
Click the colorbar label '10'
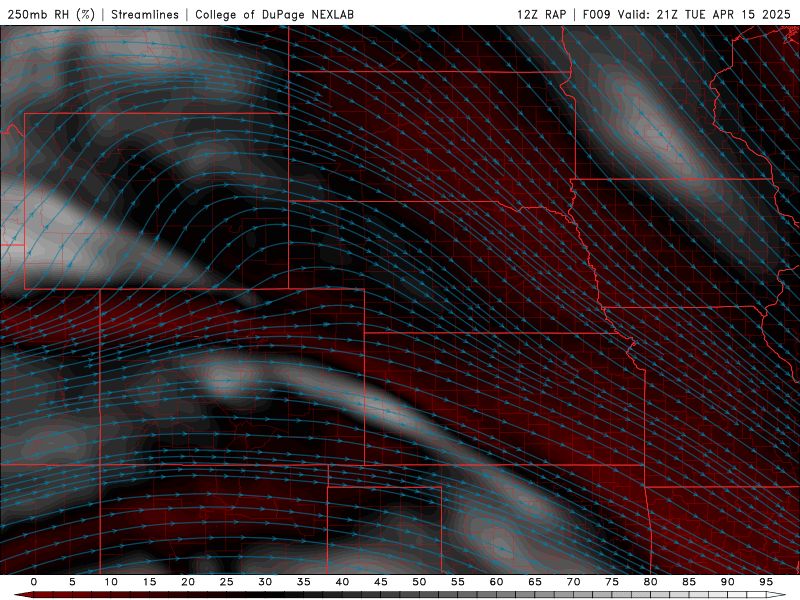click(x=111, y=582)
